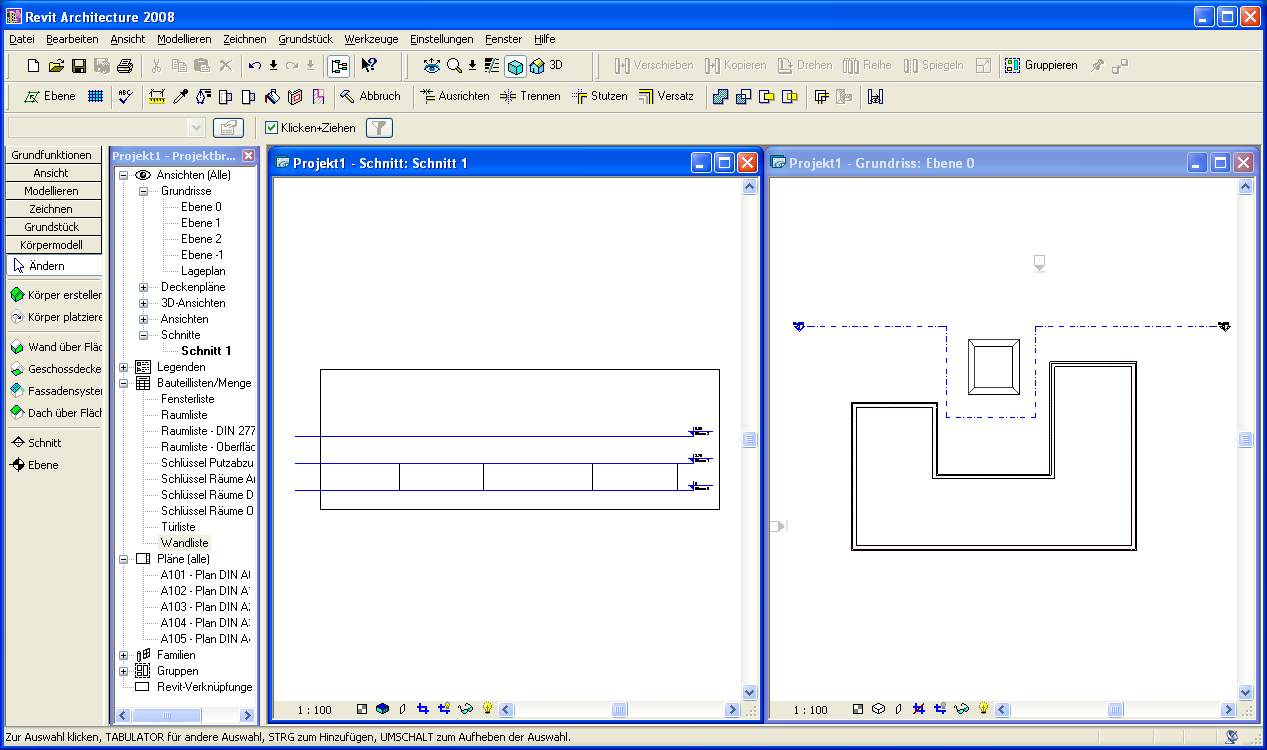Screen dimensions: 1267x750
Task: Expand the Deckenpläne tree node
Action: [143, 287]
